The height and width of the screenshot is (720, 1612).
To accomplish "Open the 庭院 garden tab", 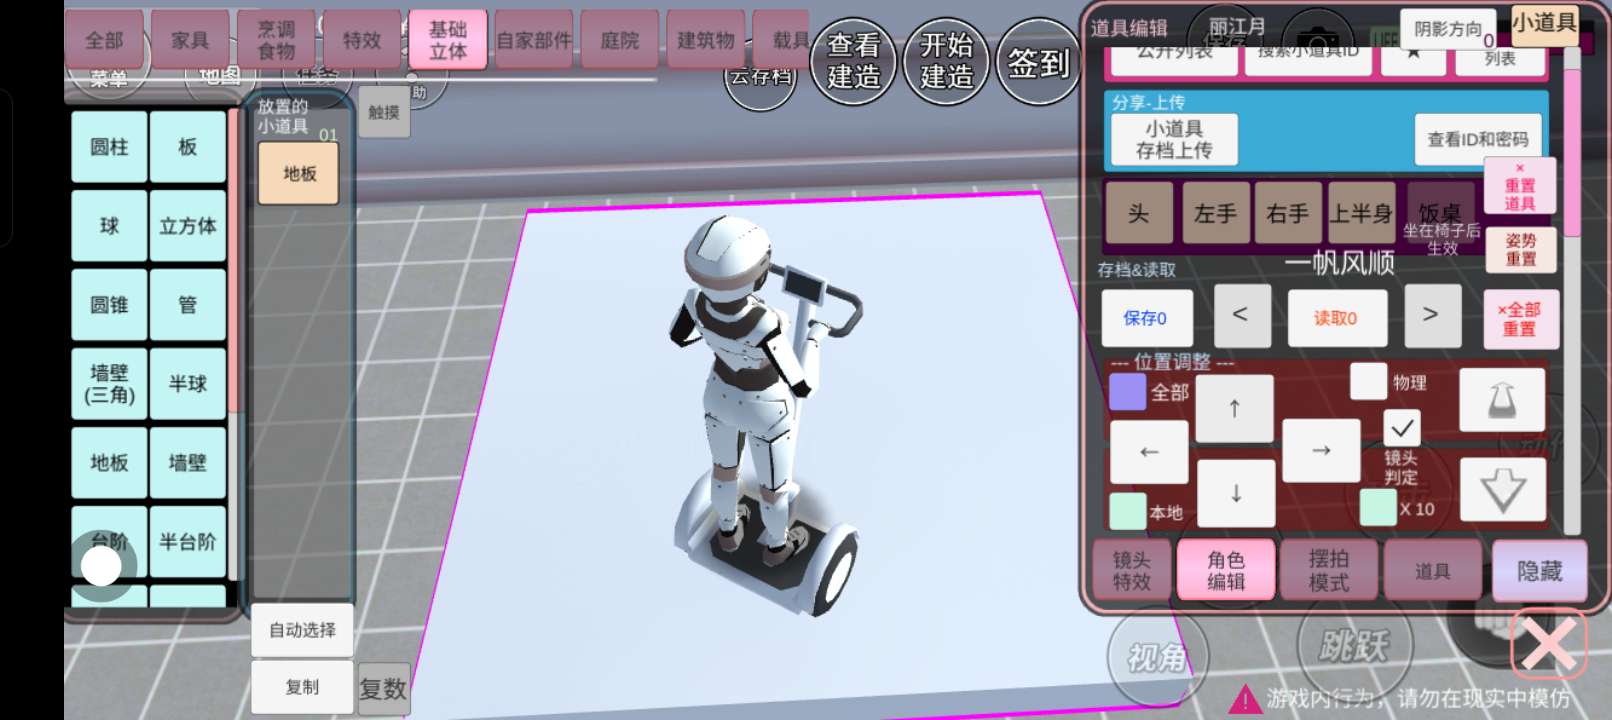I will pyautogui.click(x=620, y=40).
